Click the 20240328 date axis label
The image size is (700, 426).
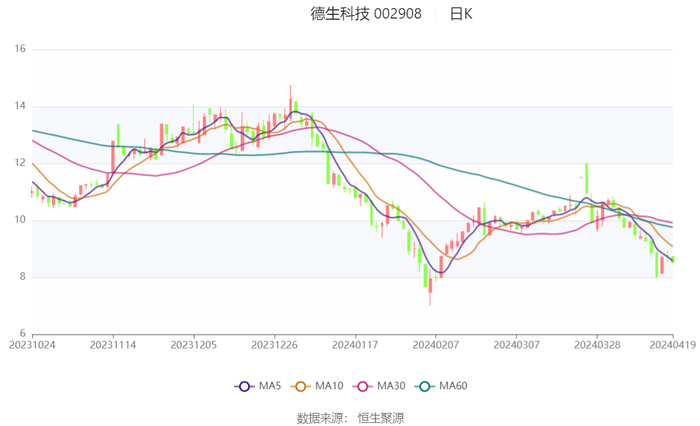(597, 345)
